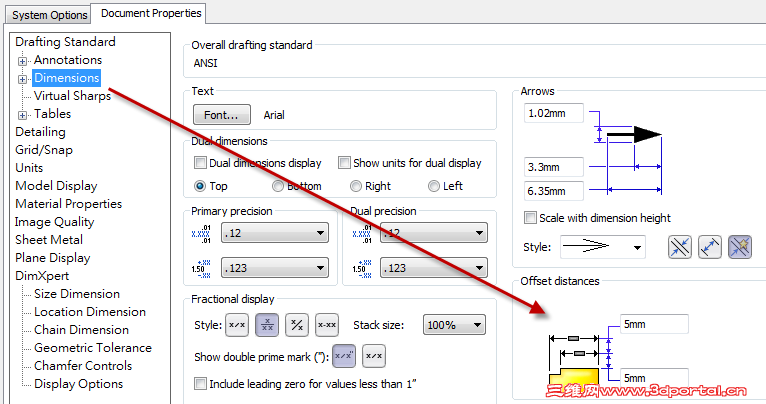The height and width of the screenshot is (404, 766).
Task: Set arrows to outside placement
Action: click(x=682, y=247)
